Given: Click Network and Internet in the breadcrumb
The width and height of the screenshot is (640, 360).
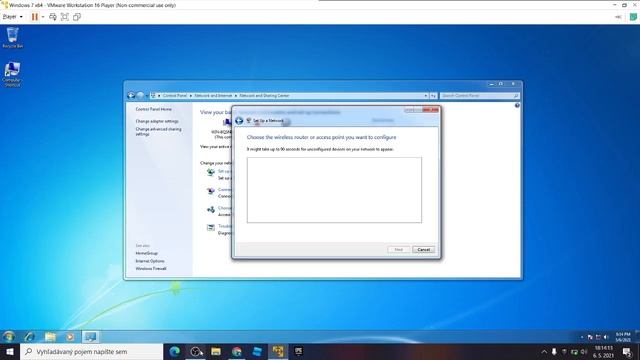Looking at the screenshot, I should tap(213, 96).
